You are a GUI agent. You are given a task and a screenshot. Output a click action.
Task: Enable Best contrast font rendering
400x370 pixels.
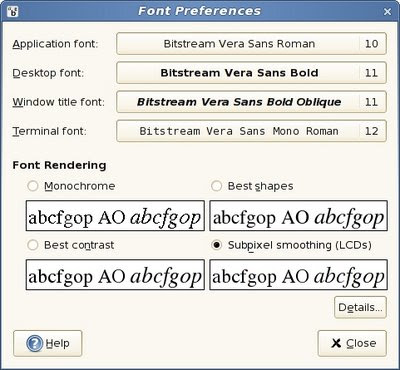[x=33, y=245]
